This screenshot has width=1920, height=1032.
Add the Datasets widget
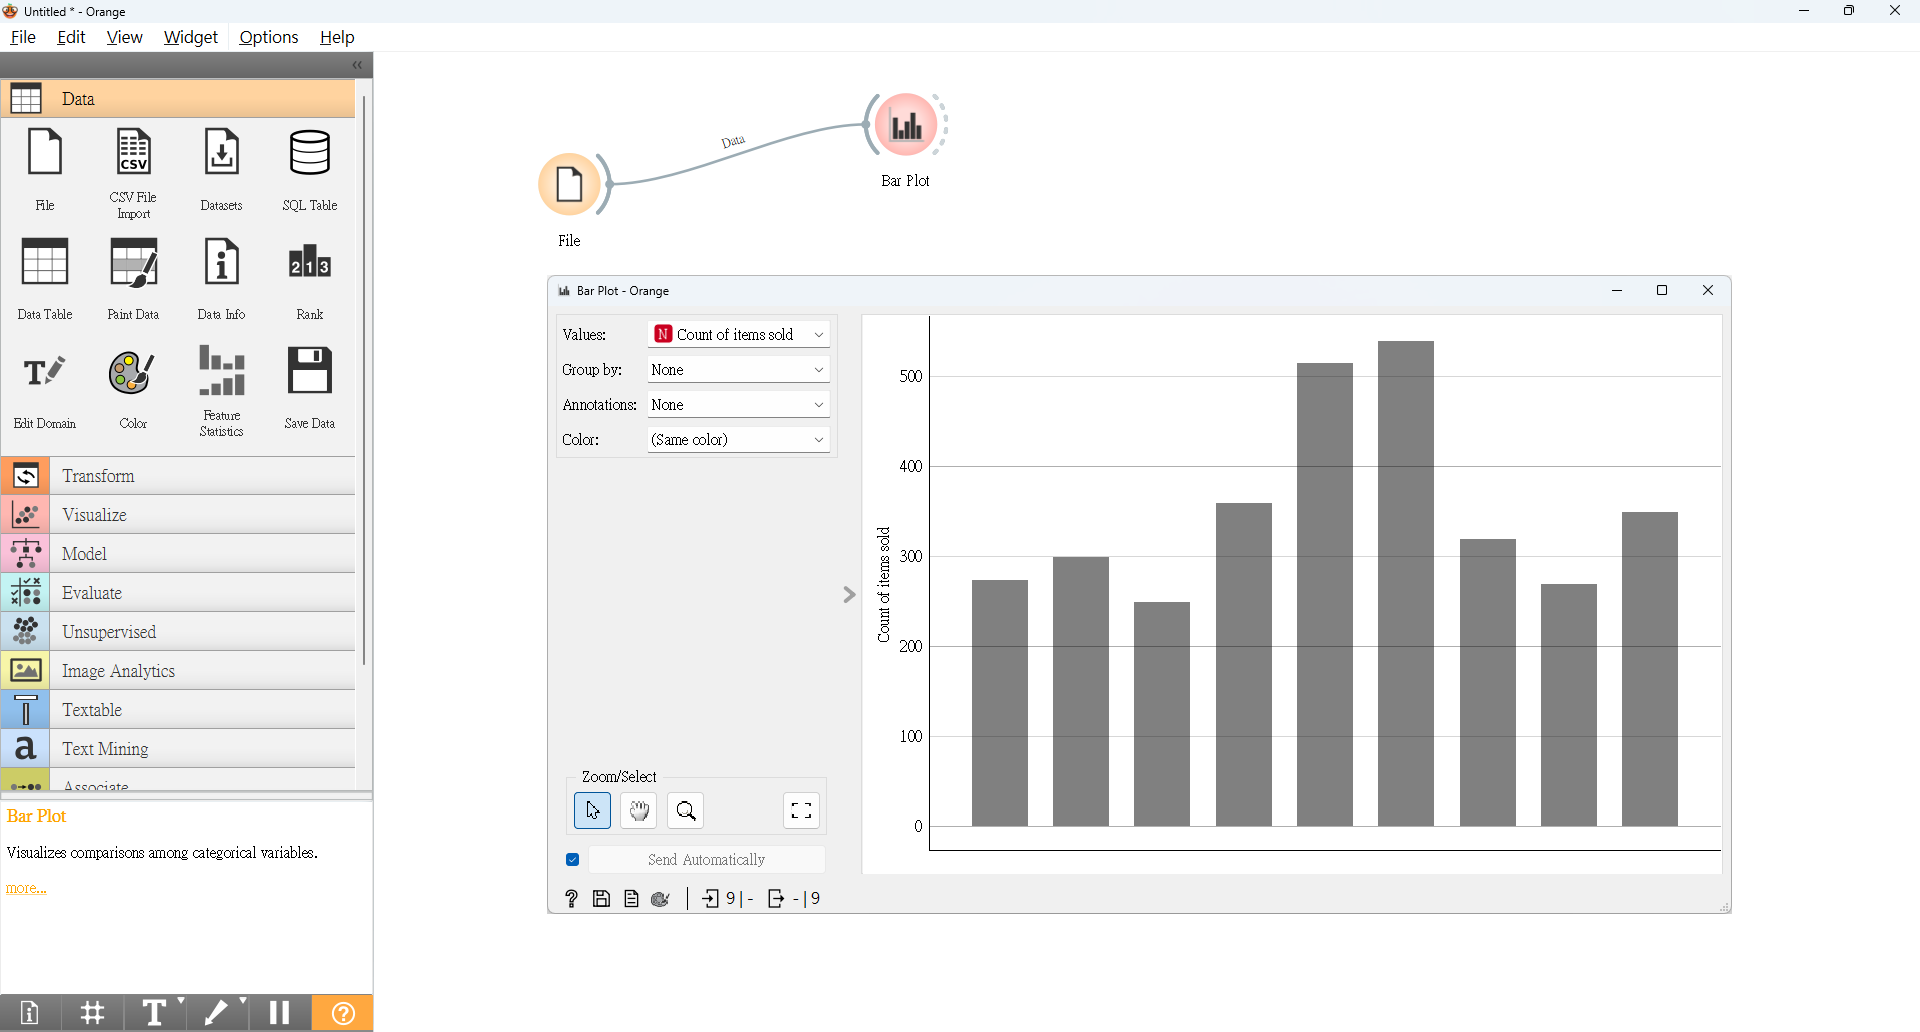221,170
